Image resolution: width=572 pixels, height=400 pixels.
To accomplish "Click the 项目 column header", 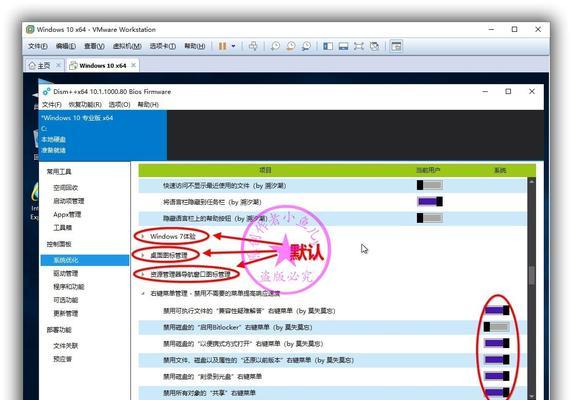I will point(265,170).
